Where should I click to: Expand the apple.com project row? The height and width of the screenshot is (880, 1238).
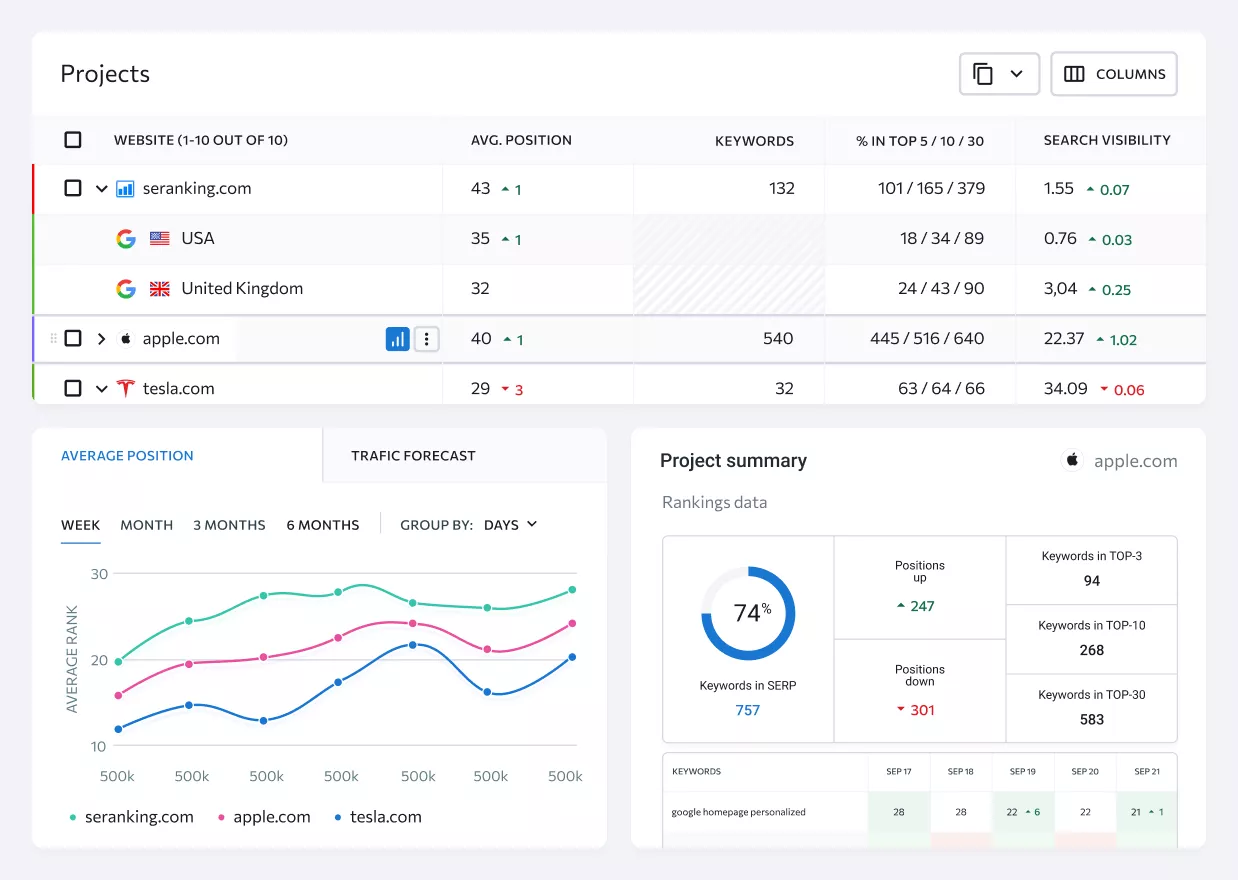pos(101,339)
